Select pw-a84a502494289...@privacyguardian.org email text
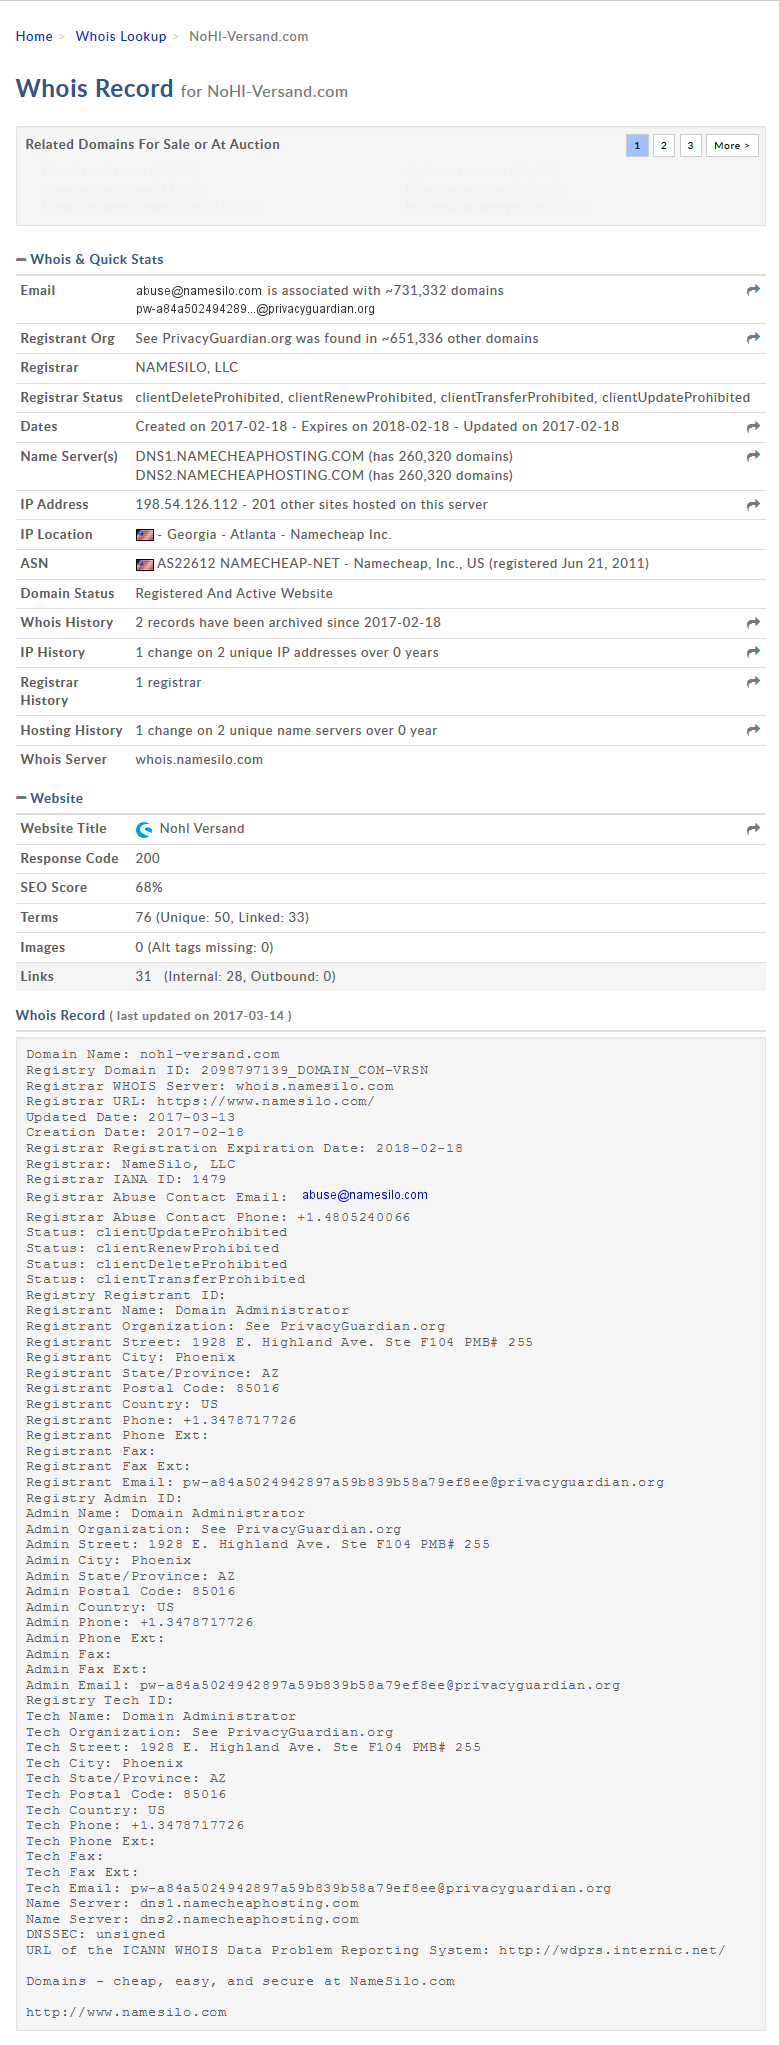Viewport: 779px width, 2045px height. click(x=256, y=309)
